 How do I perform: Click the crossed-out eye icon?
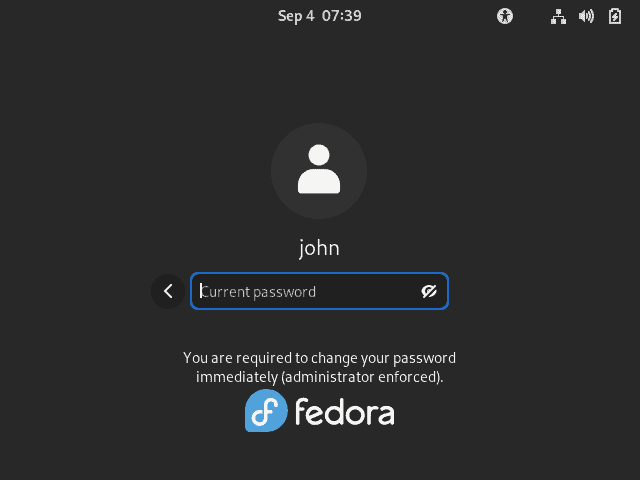[x=430, y=291]
